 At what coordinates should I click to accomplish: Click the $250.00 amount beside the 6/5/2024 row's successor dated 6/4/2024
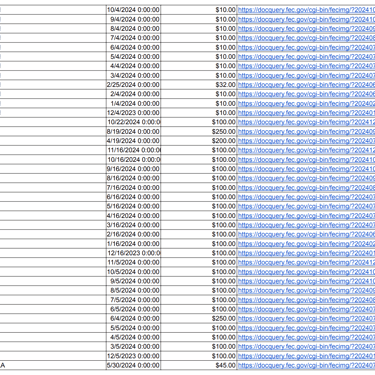coord(199,318)
